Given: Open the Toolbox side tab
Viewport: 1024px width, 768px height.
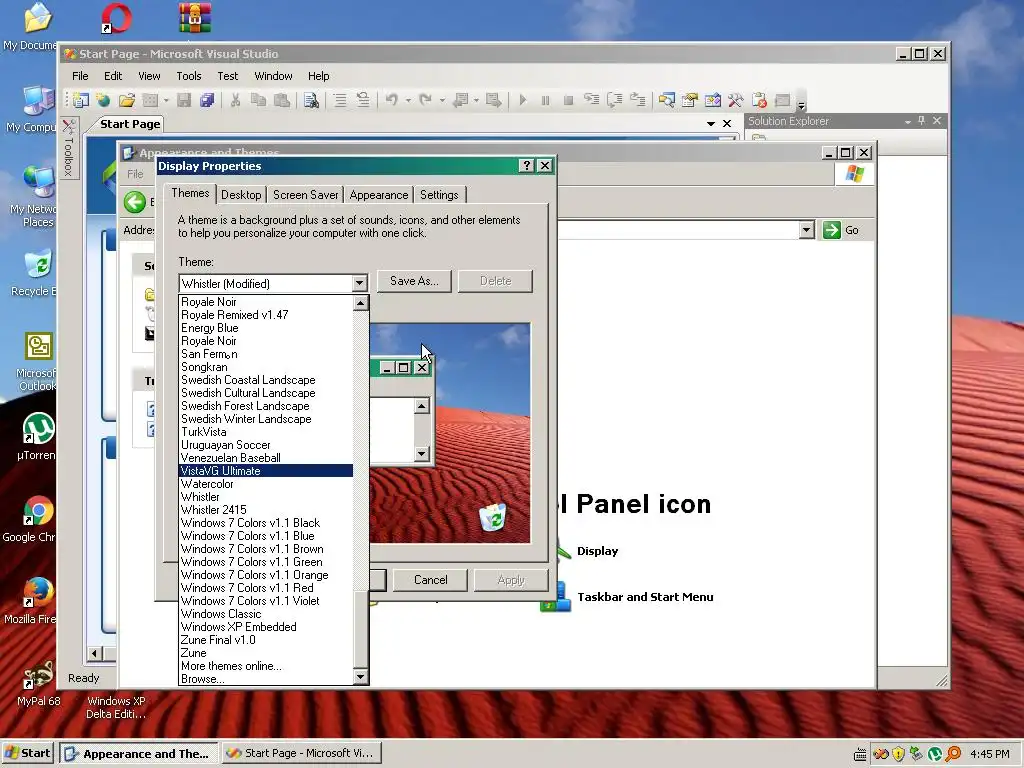Looking at the screenshot, I should click(69, 147).
